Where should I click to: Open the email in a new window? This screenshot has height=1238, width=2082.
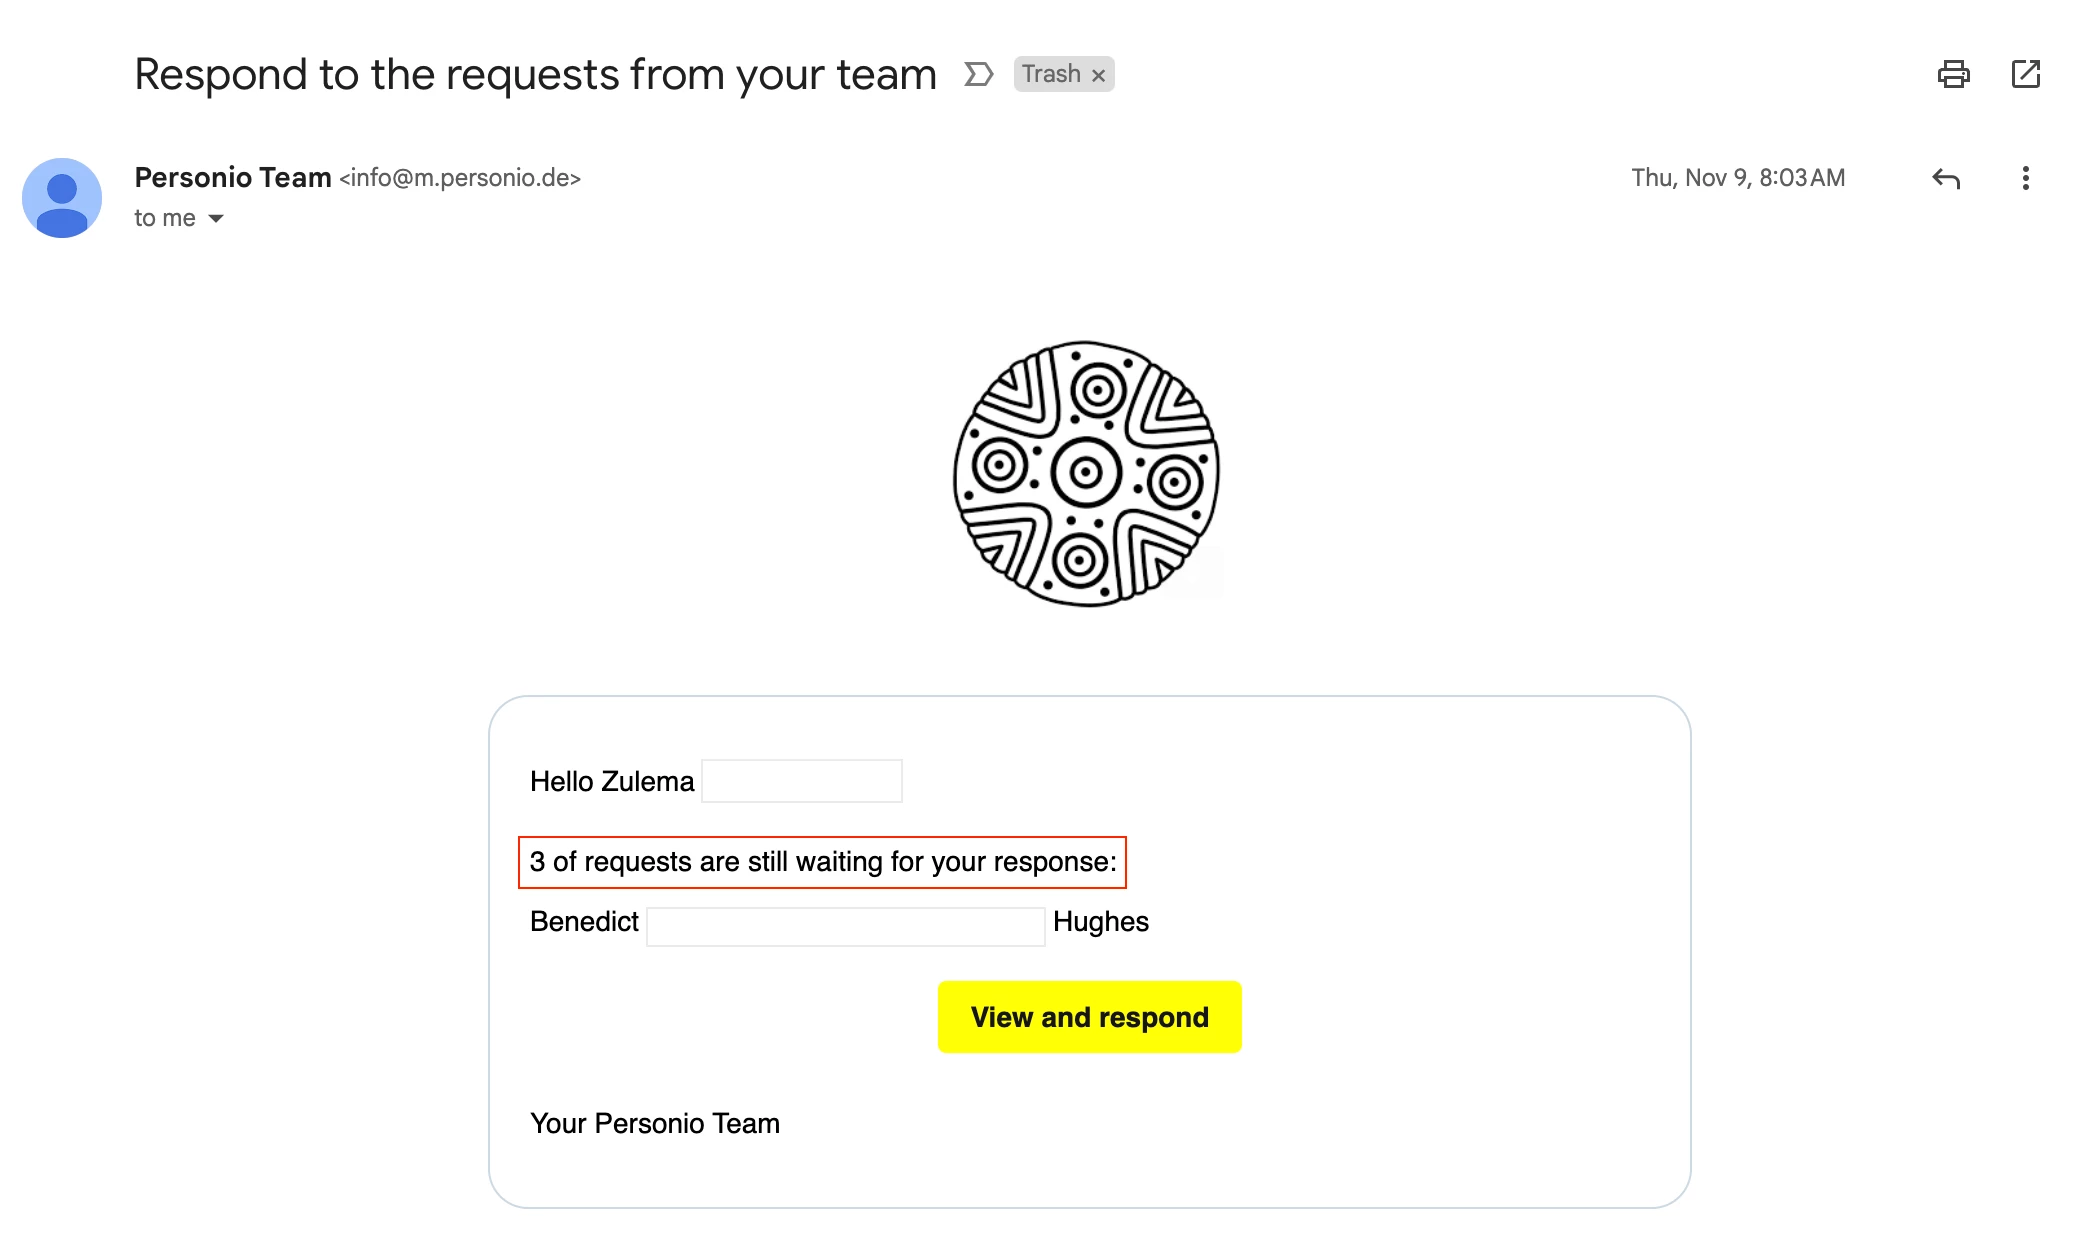coord(2025,74)
